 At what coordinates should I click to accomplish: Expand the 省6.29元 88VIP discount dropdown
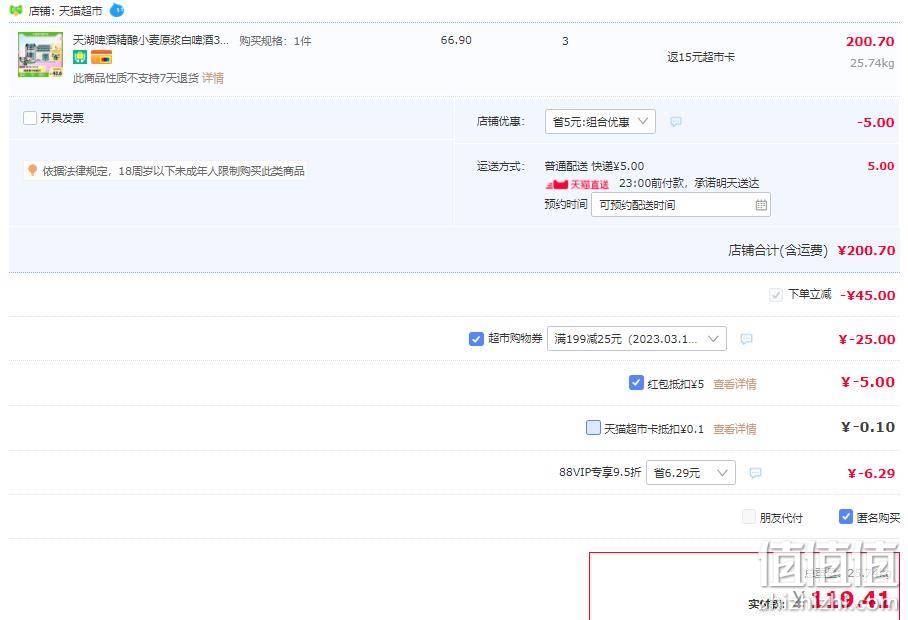point(691,472)
